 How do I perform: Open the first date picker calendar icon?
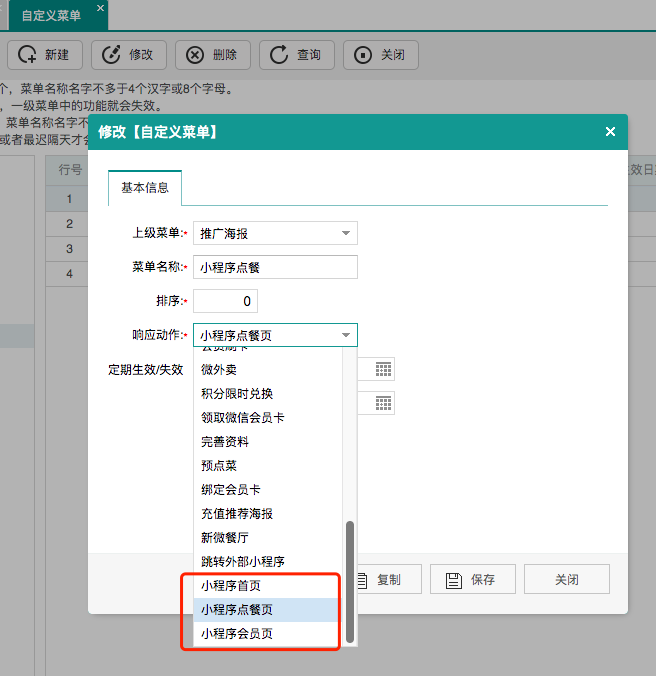click(x=383, y=369)
